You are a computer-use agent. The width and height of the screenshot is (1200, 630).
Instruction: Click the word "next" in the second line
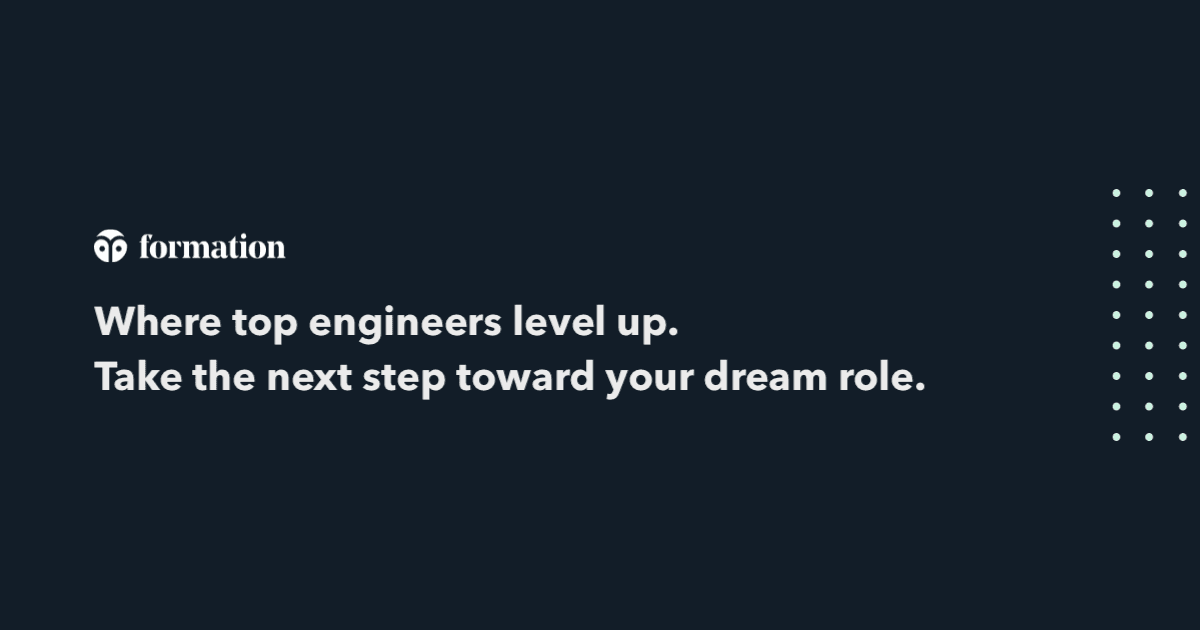320,379
